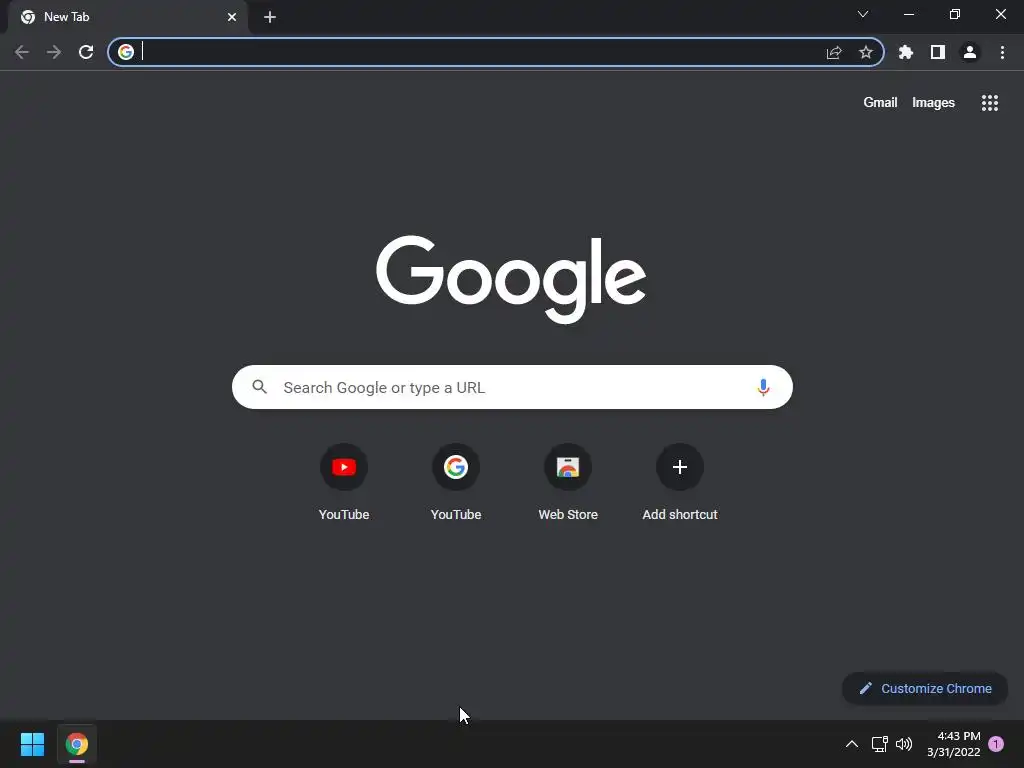Click the clock and date in taskbar

[x=953, y=744]
